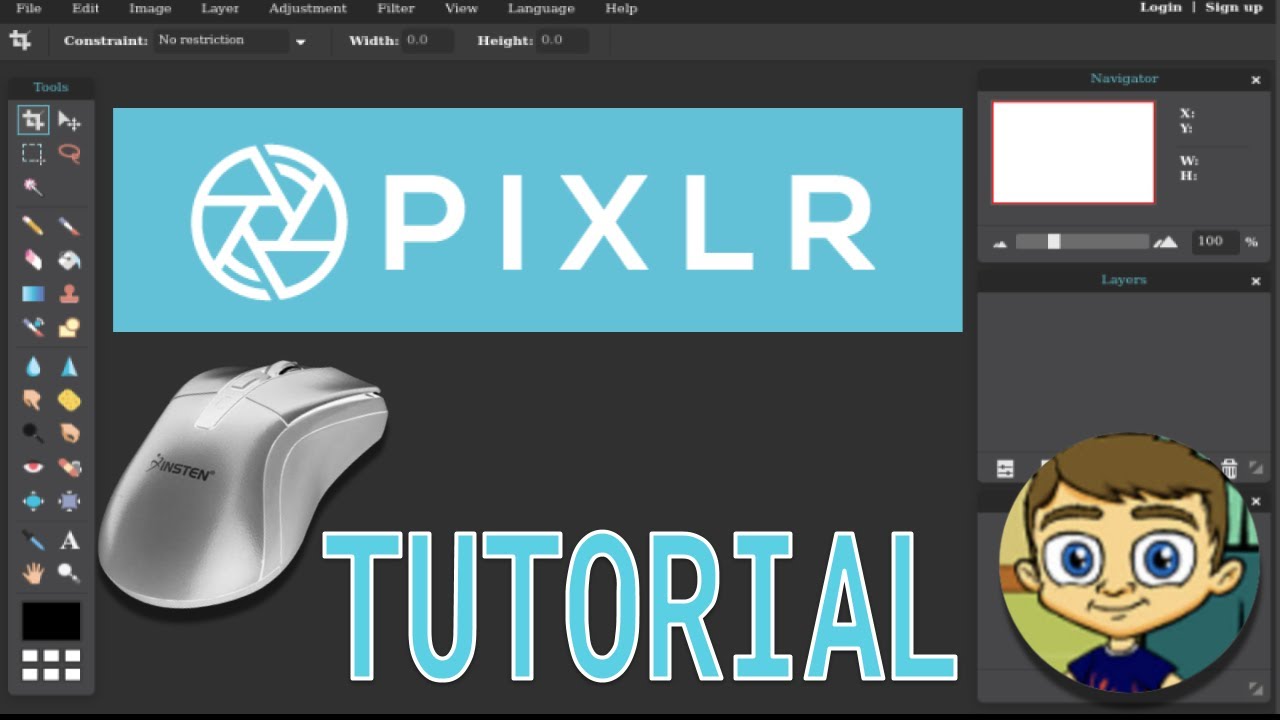Viewport: 1280px width, 720px height.
Task: Click the Navigator zoom slider handle
Action: tap(1053, 242)
